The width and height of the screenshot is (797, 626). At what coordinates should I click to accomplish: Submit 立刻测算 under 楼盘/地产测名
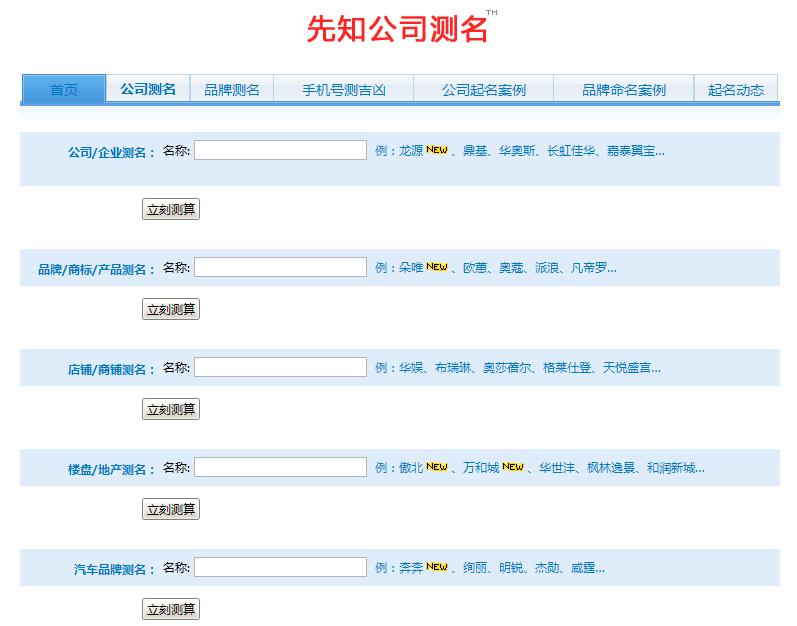click(171, 510)
